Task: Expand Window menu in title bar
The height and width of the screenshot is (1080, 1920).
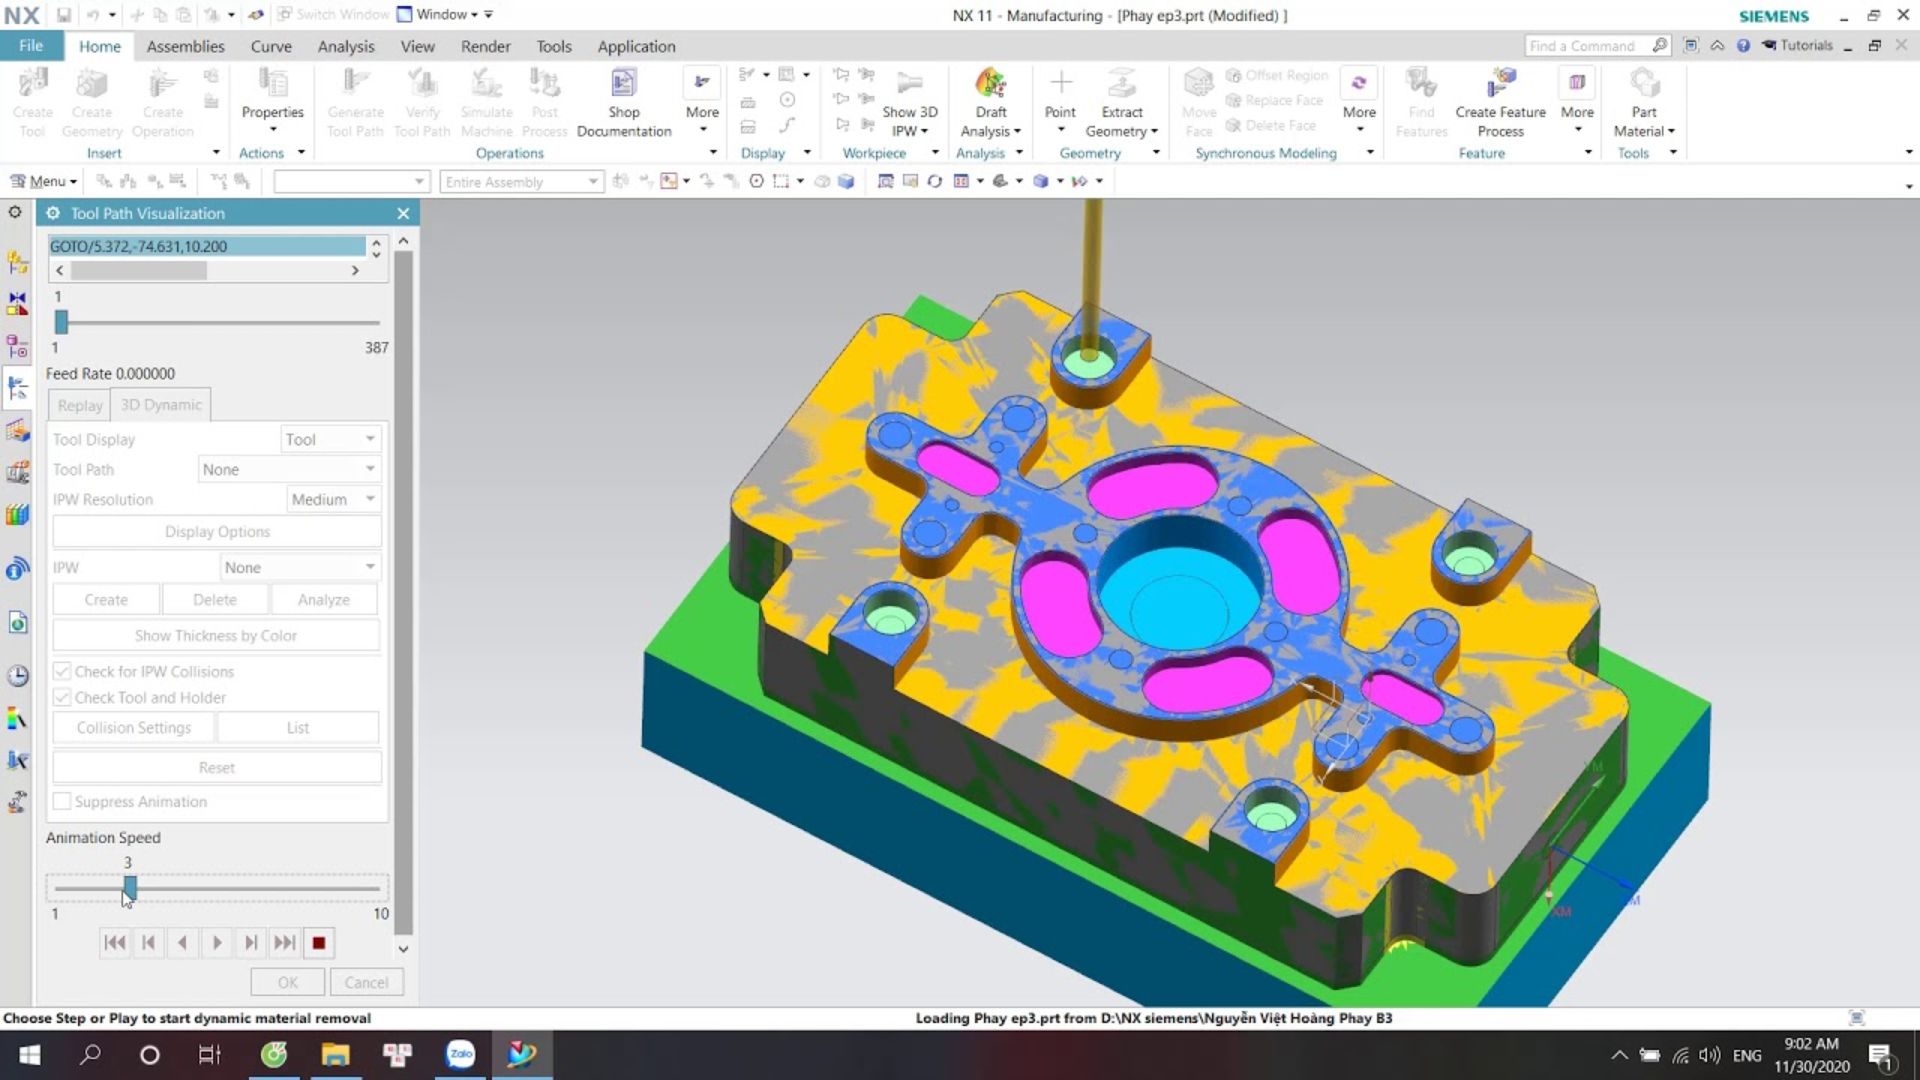Action: pos(439,14)
